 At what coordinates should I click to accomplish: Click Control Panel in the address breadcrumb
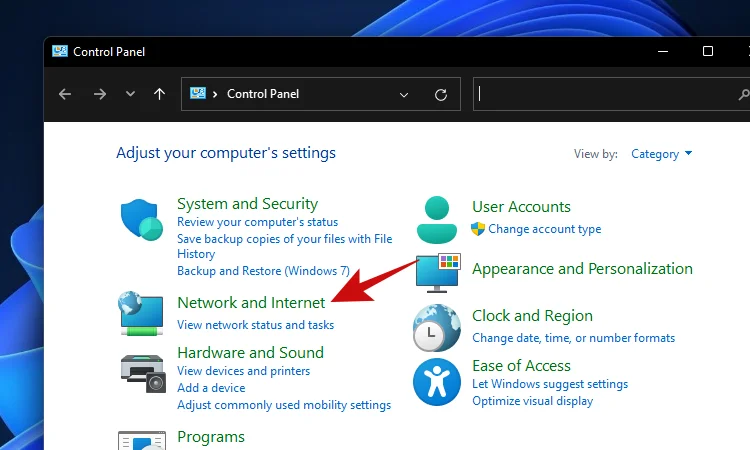[x=263, y=94]
